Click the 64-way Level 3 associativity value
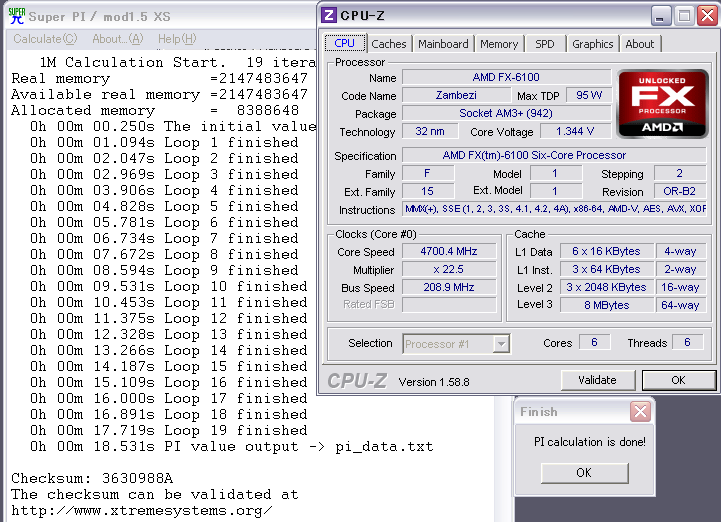The height and width of the screenshot is (522, 721). (x=681, y=305)
